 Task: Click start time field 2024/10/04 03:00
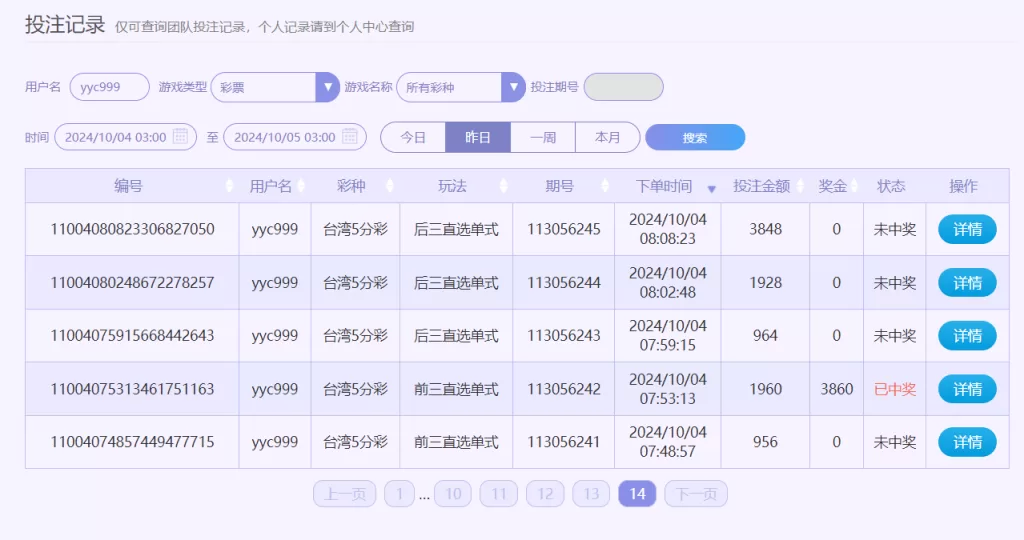(125, 137)
